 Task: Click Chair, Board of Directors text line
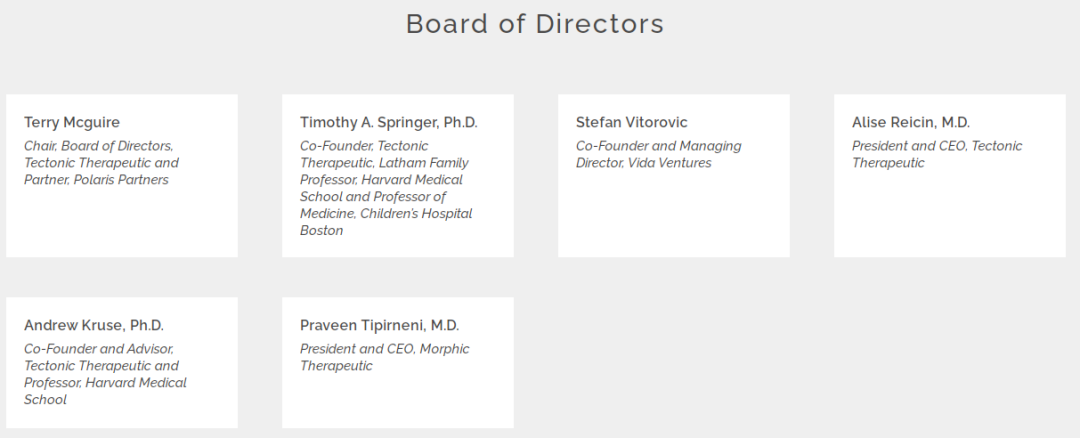(98, 146)
